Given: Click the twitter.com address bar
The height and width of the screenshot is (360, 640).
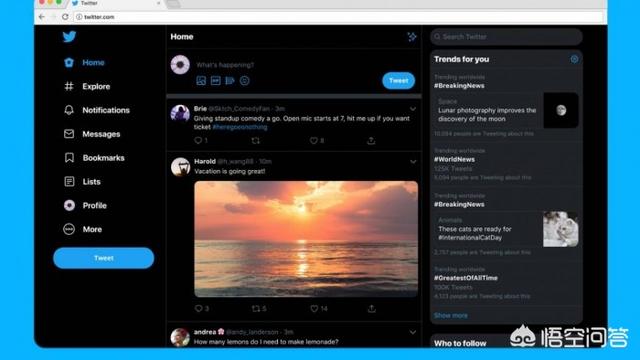Looking at the screenshot, I should (339, 17).
